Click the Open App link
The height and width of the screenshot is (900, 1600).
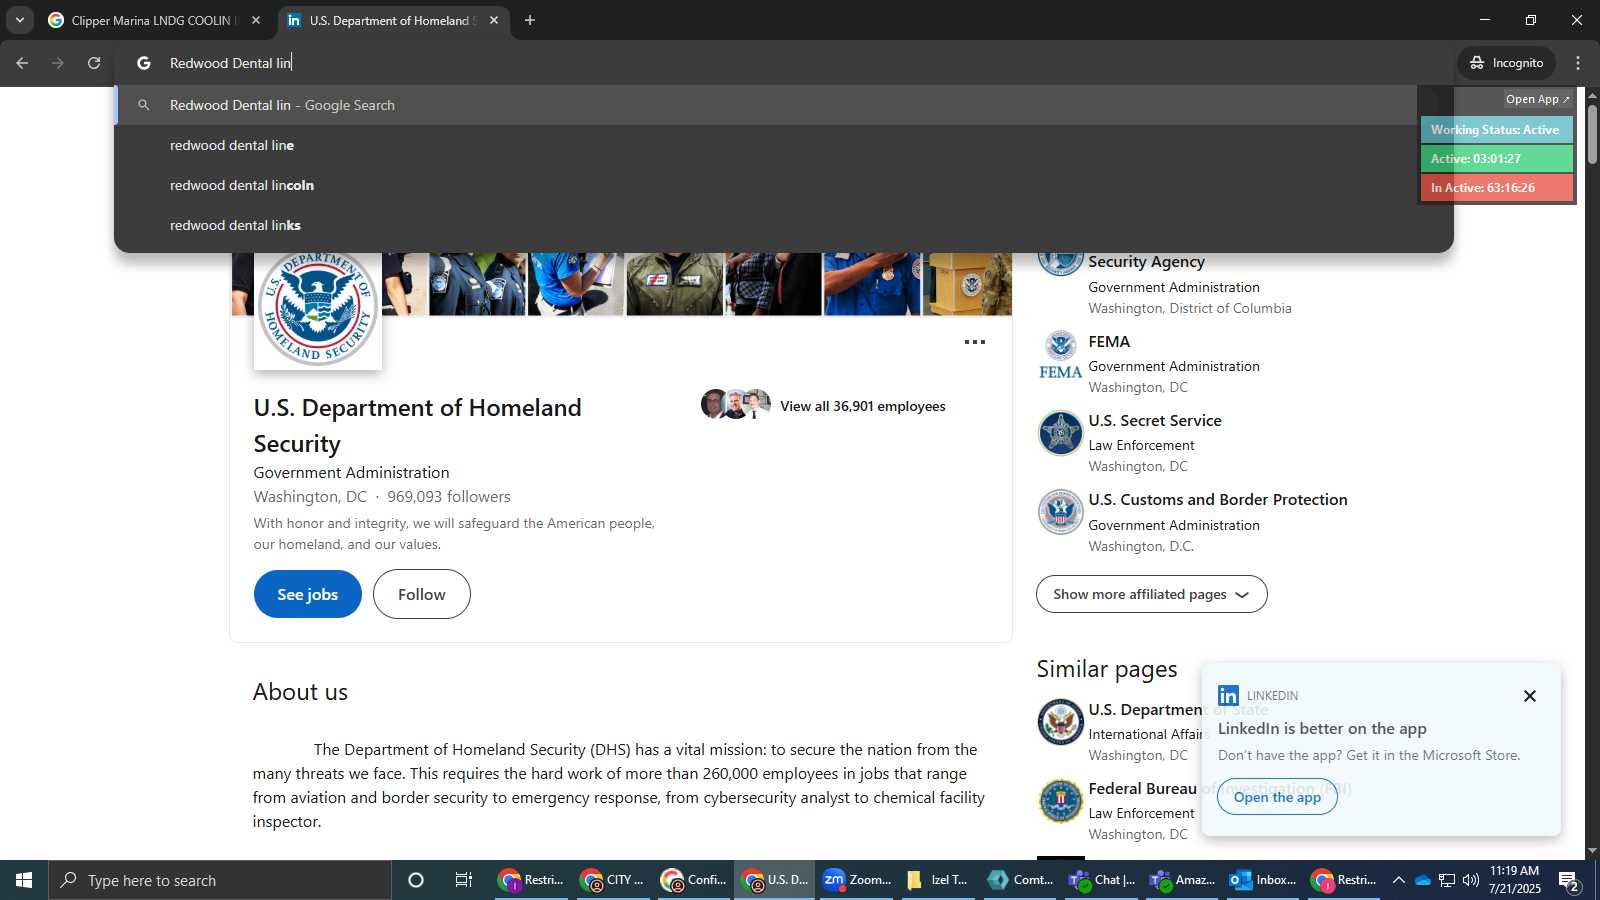(1537, 99)
